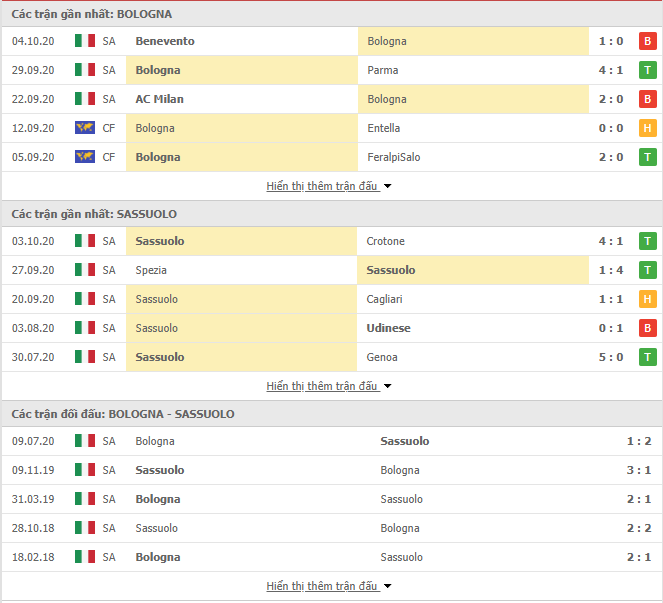Click orange H badge for Sassuolo-Cagliari match
This screenshot has width=663, height=603.
click(x=647, y=299)
